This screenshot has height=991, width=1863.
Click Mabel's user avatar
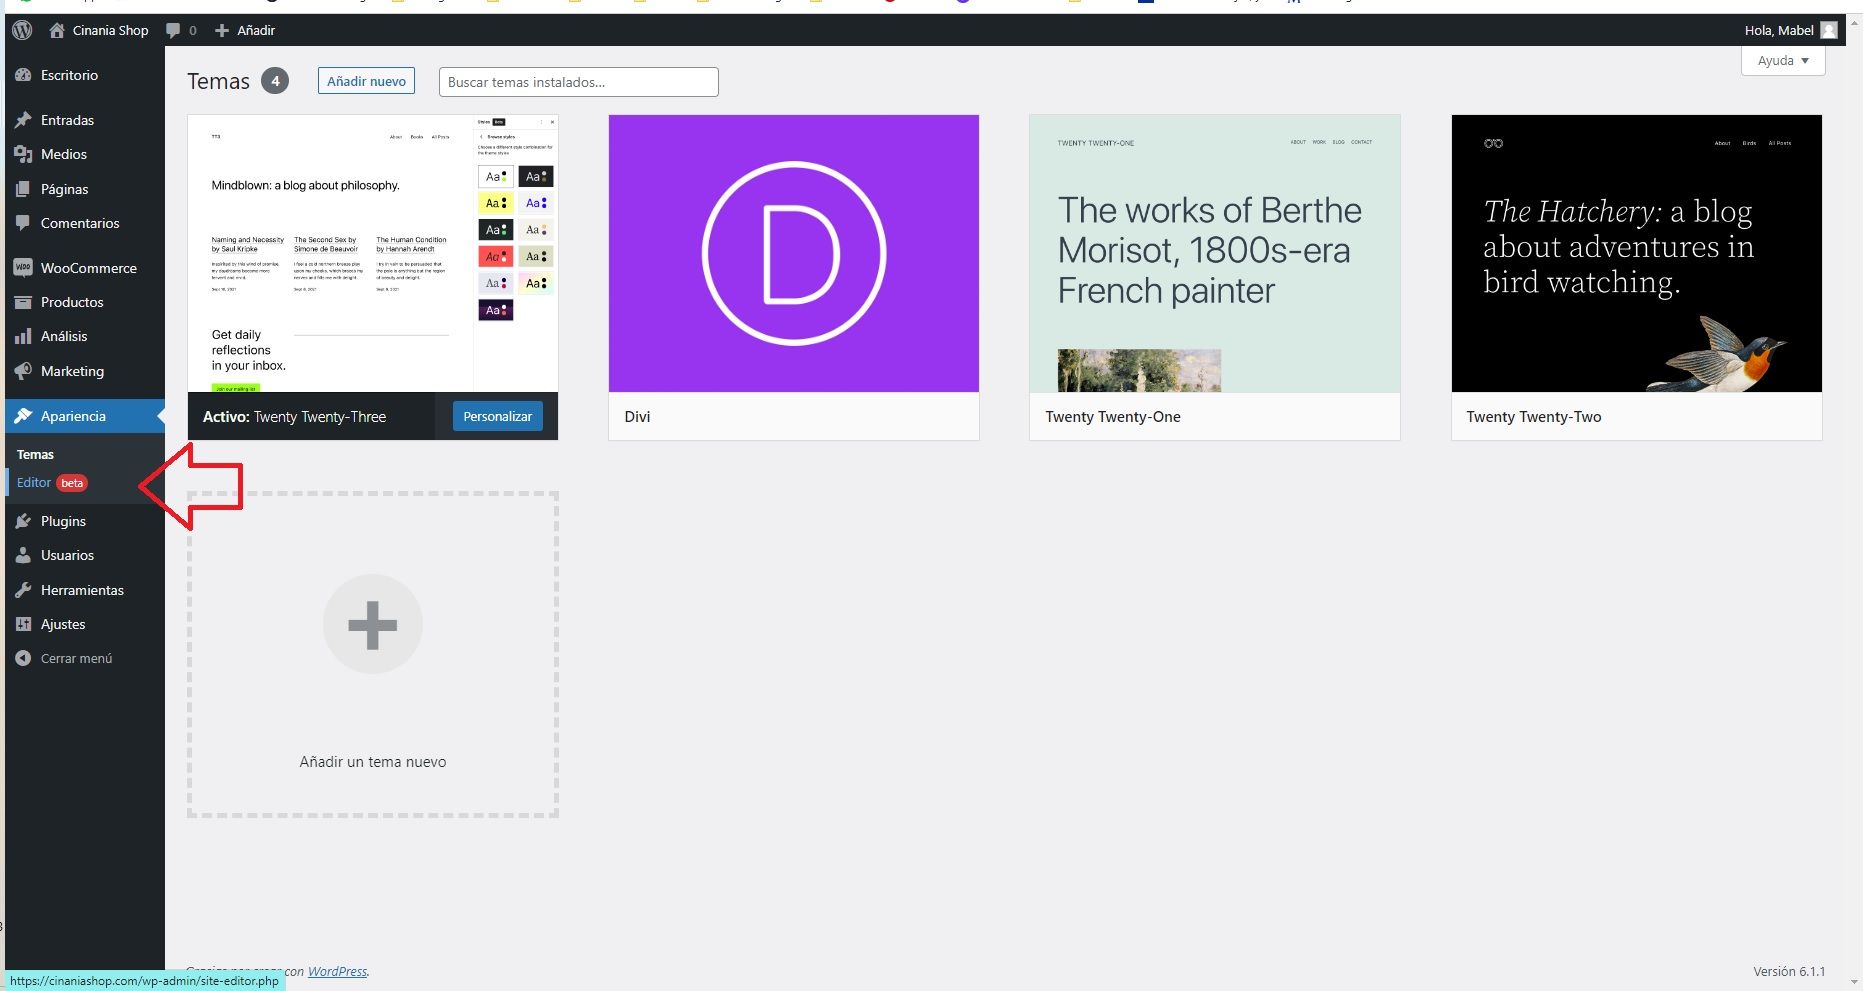coord(1829,30)
